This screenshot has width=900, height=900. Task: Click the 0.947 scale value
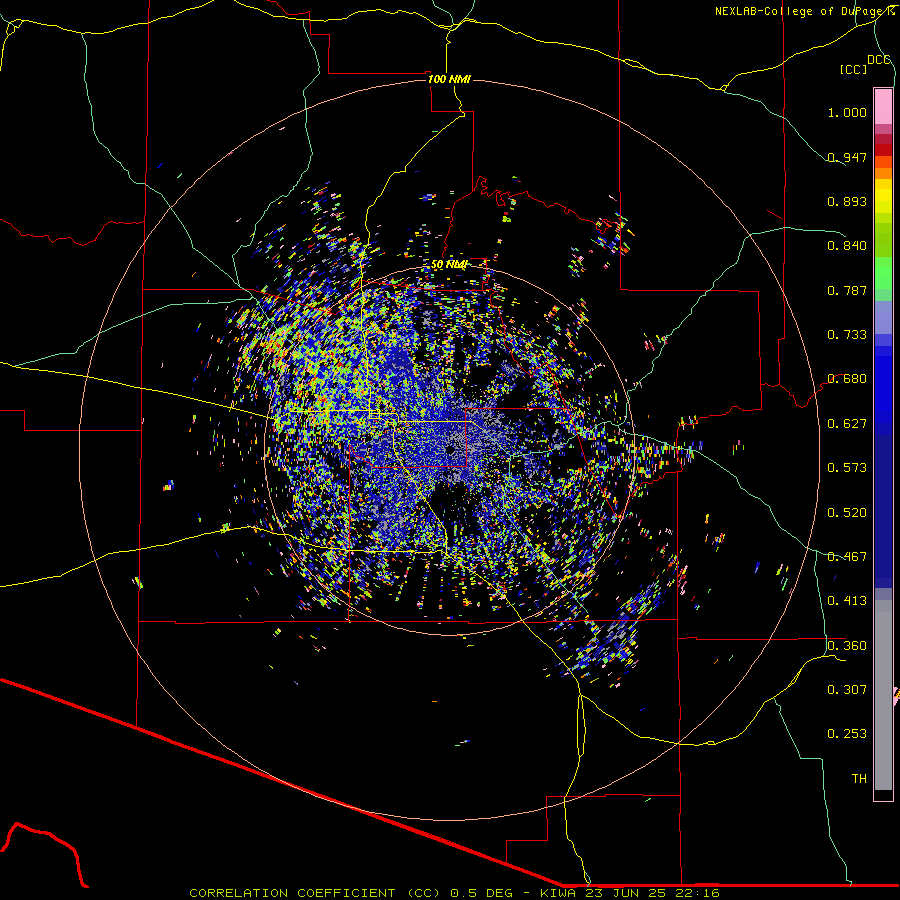[847, 157]
